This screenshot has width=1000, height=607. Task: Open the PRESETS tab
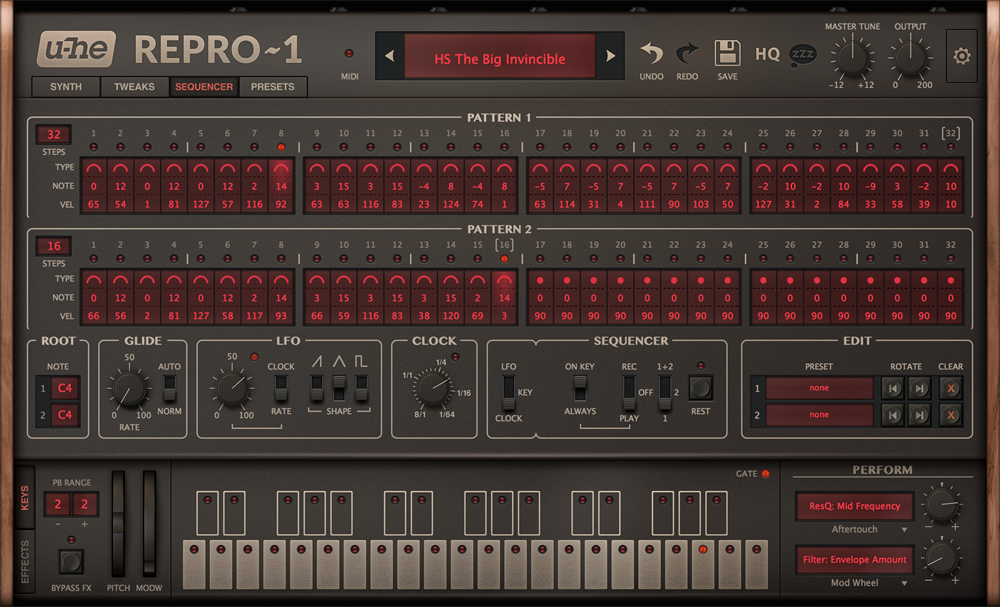click(273, 87)
